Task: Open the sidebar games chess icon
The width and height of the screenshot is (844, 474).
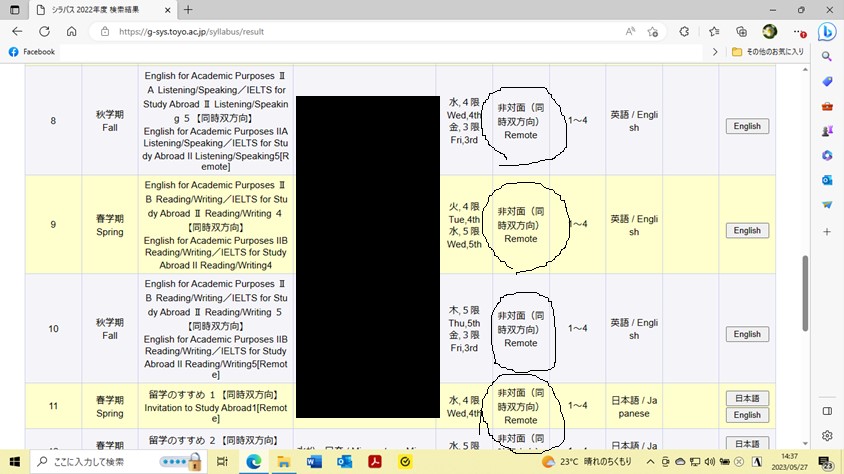Action: (827, 131)
